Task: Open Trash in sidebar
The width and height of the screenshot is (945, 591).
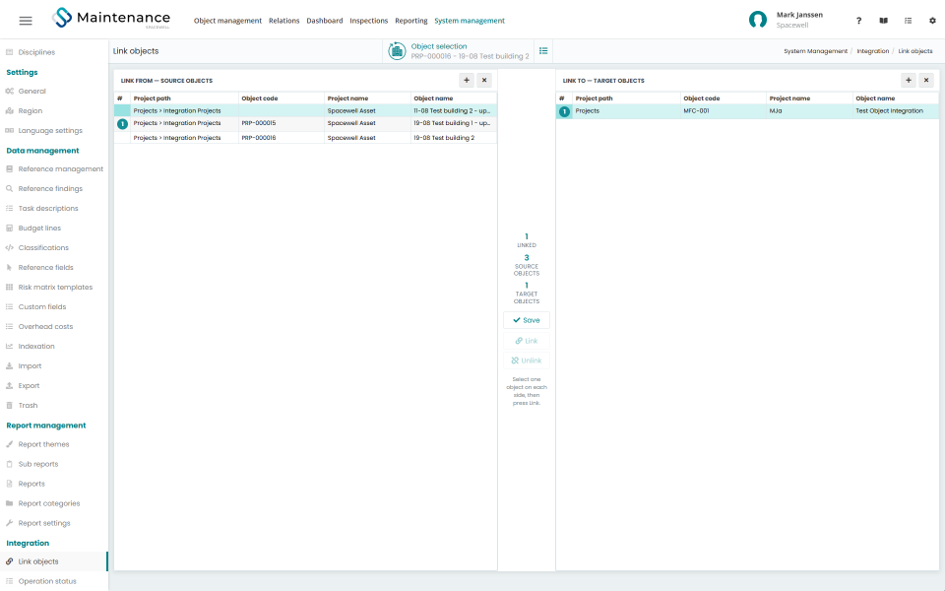Action: (x=28, y=405)
